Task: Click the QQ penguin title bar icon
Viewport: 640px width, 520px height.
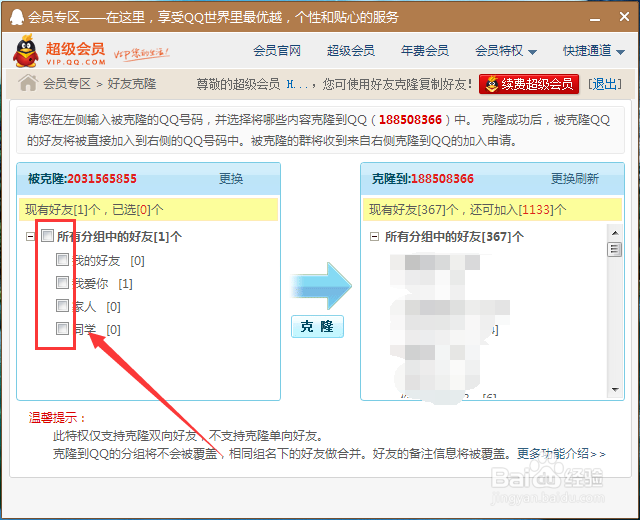Action: coord(17,17)
